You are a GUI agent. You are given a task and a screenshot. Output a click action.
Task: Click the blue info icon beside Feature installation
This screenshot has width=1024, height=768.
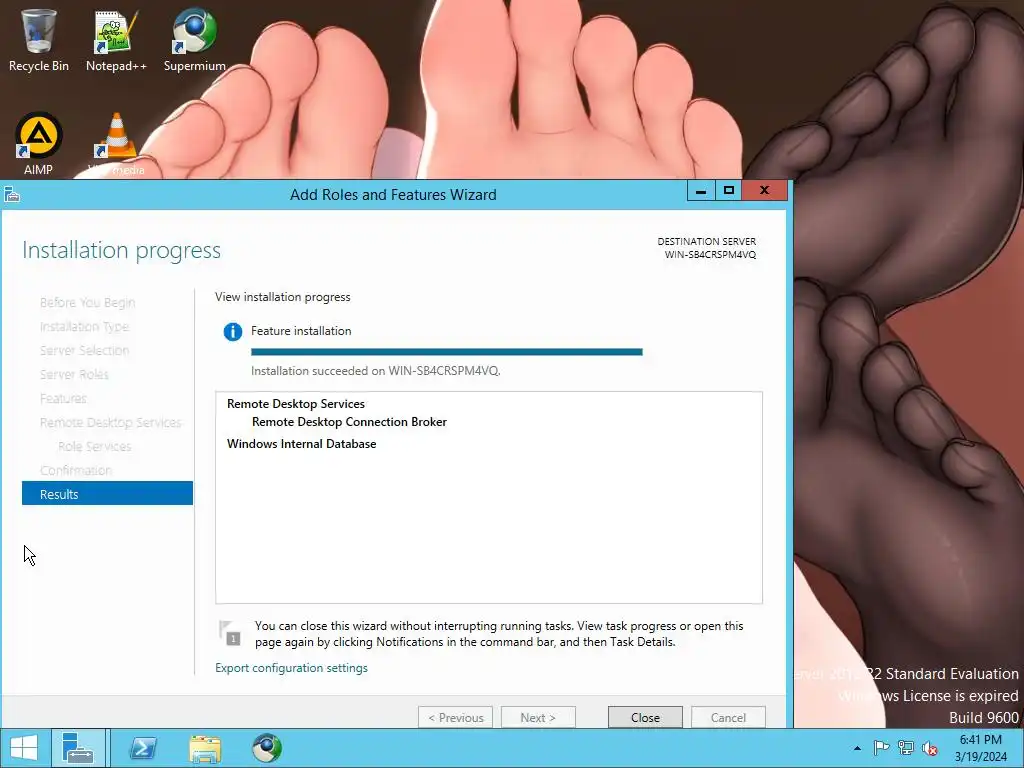tap(232, 332)
